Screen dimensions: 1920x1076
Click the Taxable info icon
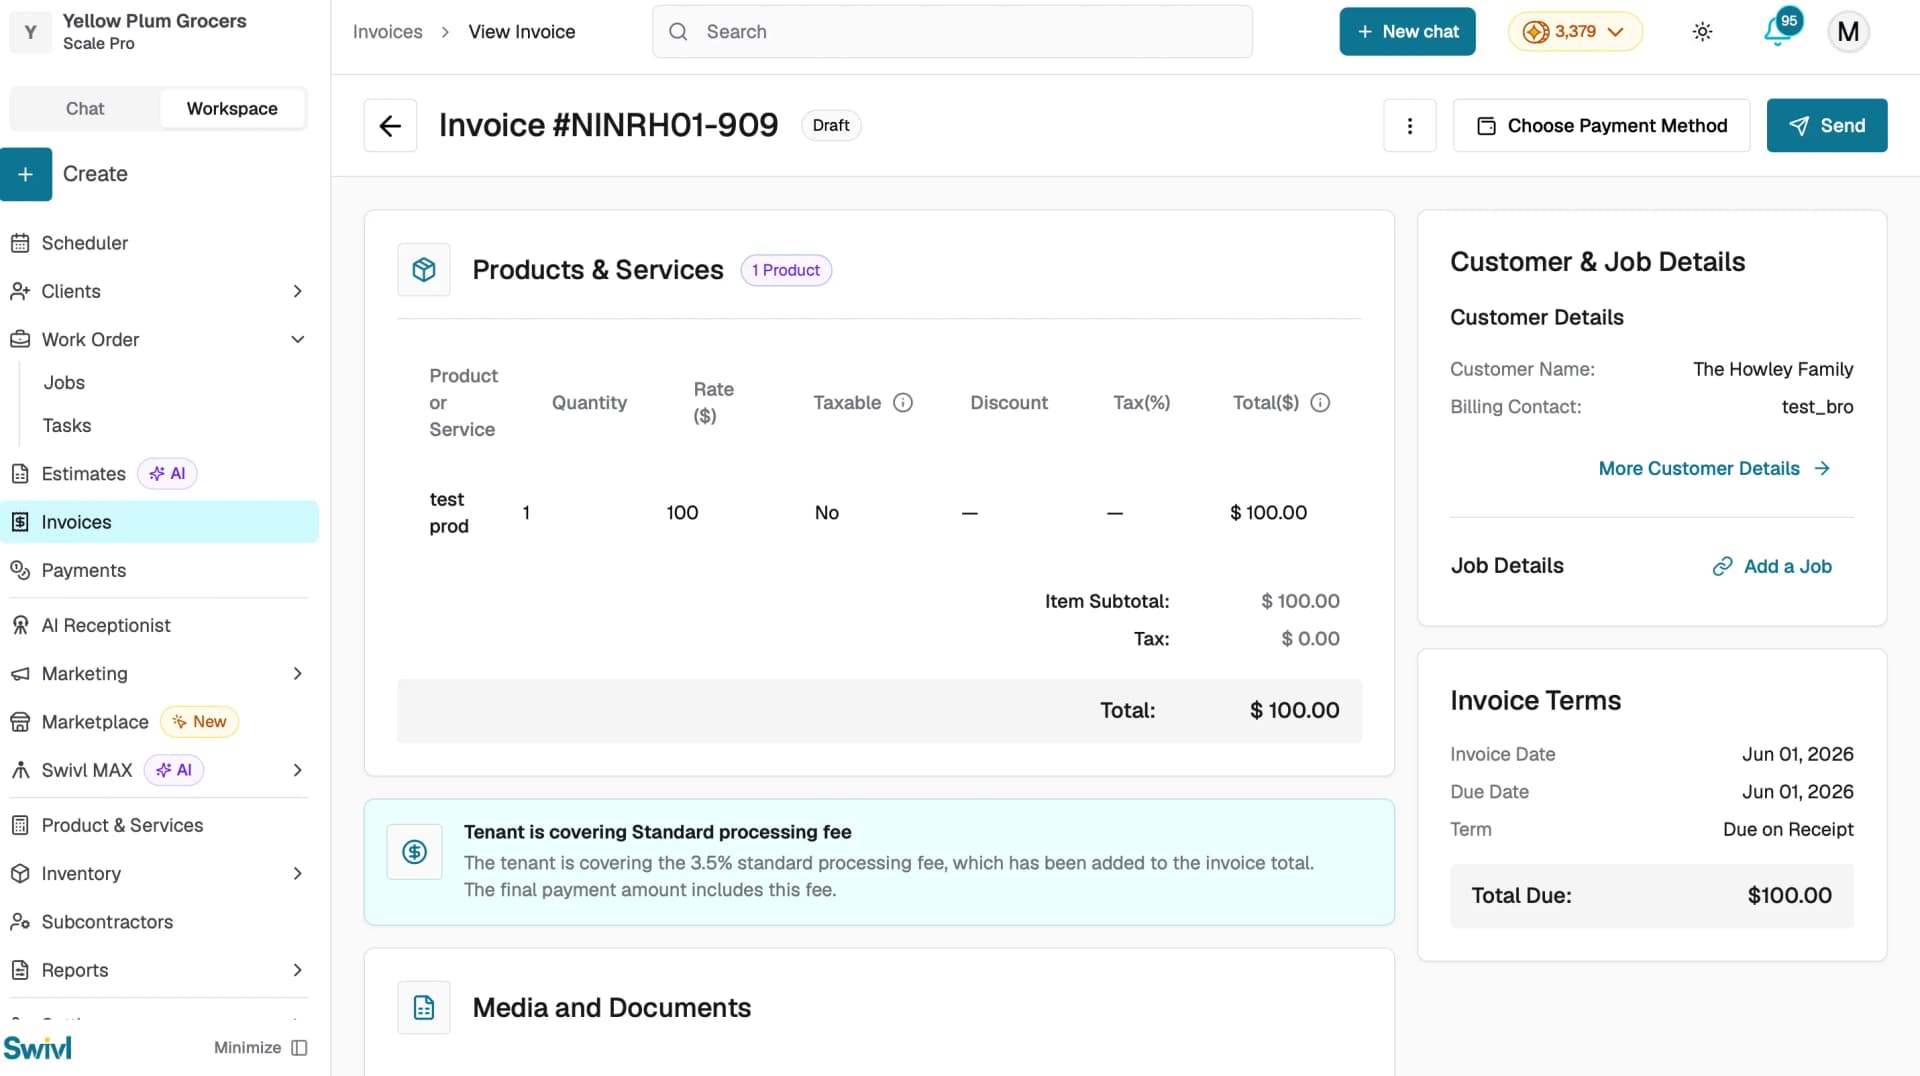pyautogui.click(x=903, y=402)
